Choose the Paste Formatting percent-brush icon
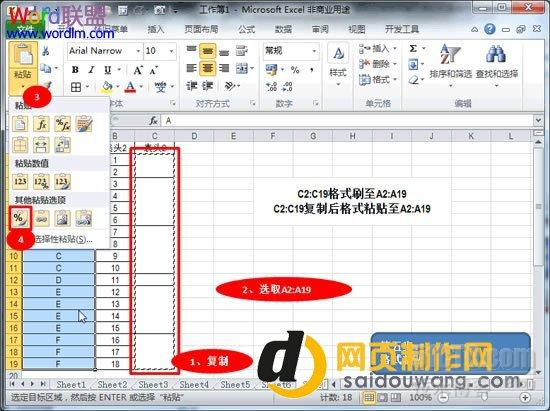This screenshot has height=411, width=550. click(20, 218)
